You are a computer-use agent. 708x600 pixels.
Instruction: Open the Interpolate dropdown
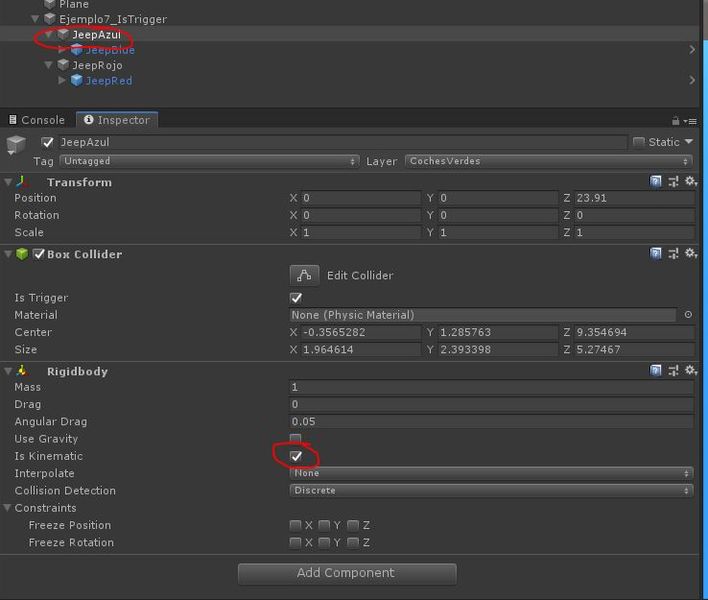(491, 473)
